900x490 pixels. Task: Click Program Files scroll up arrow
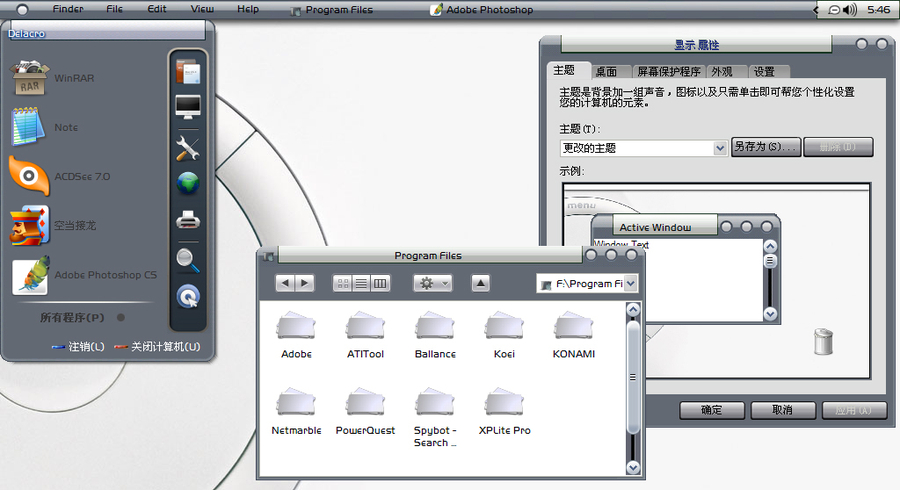[x=633, y=310]
